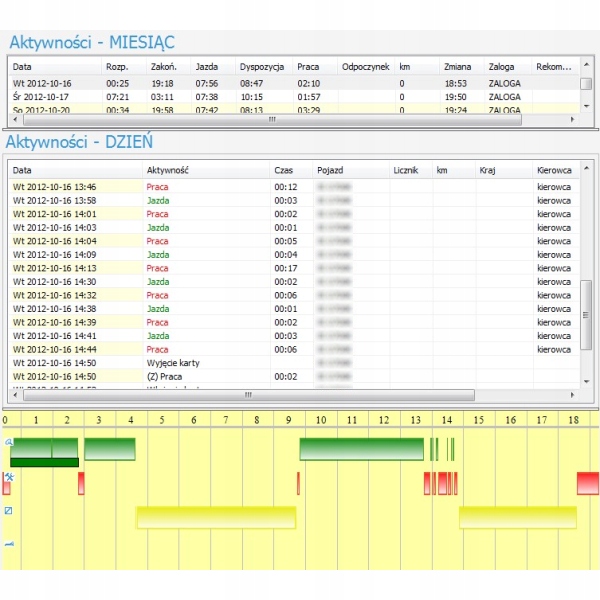Click horizontal scrollbar thumb of monthly table
The image size is (600, 600).
(x=270, y=119)
